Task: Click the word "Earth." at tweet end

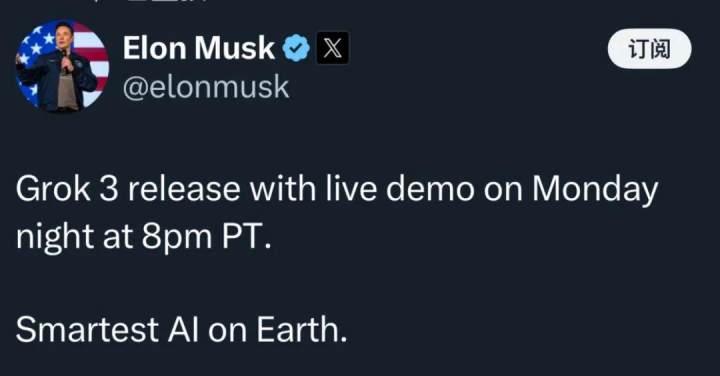Action: 302,329
